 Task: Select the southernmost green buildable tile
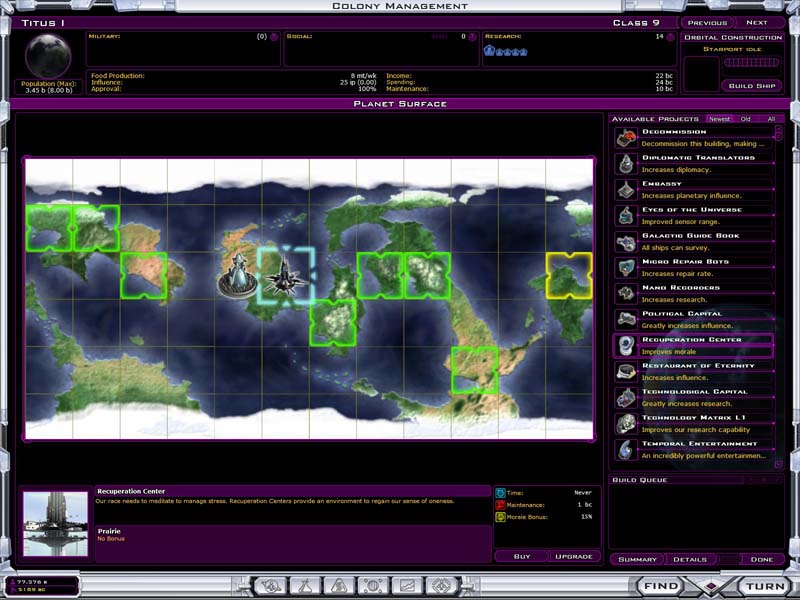tap(474, 370)
